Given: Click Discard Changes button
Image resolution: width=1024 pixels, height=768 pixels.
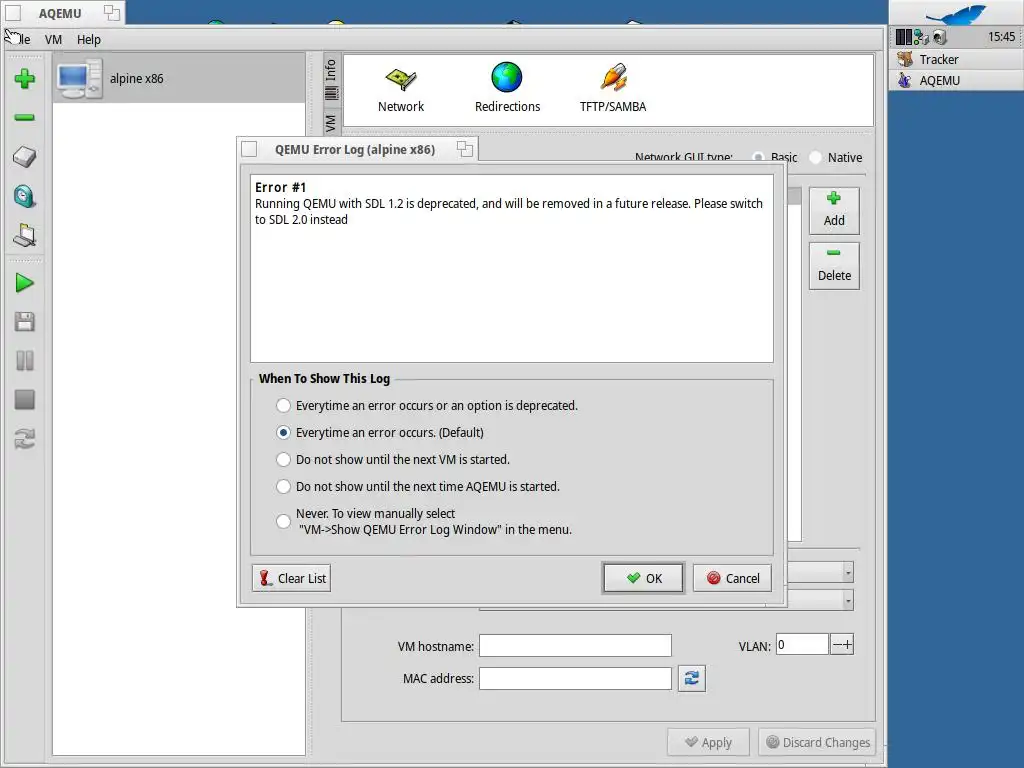Looking at the screenshot, I should pos(818,743).
